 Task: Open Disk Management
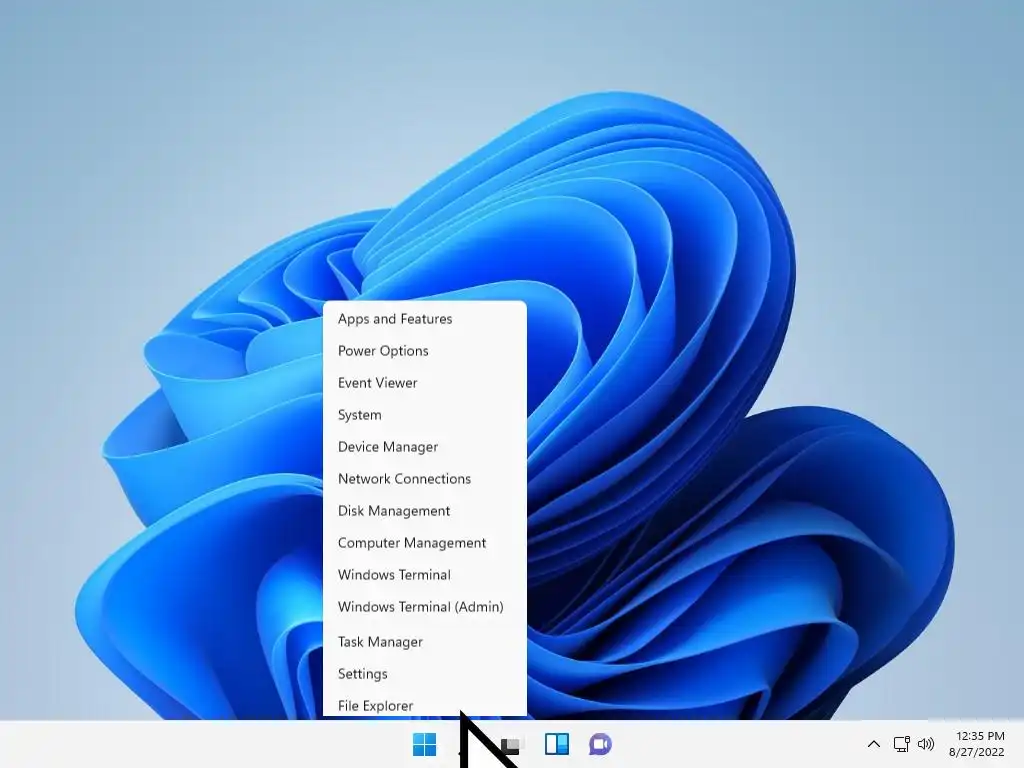424,511
